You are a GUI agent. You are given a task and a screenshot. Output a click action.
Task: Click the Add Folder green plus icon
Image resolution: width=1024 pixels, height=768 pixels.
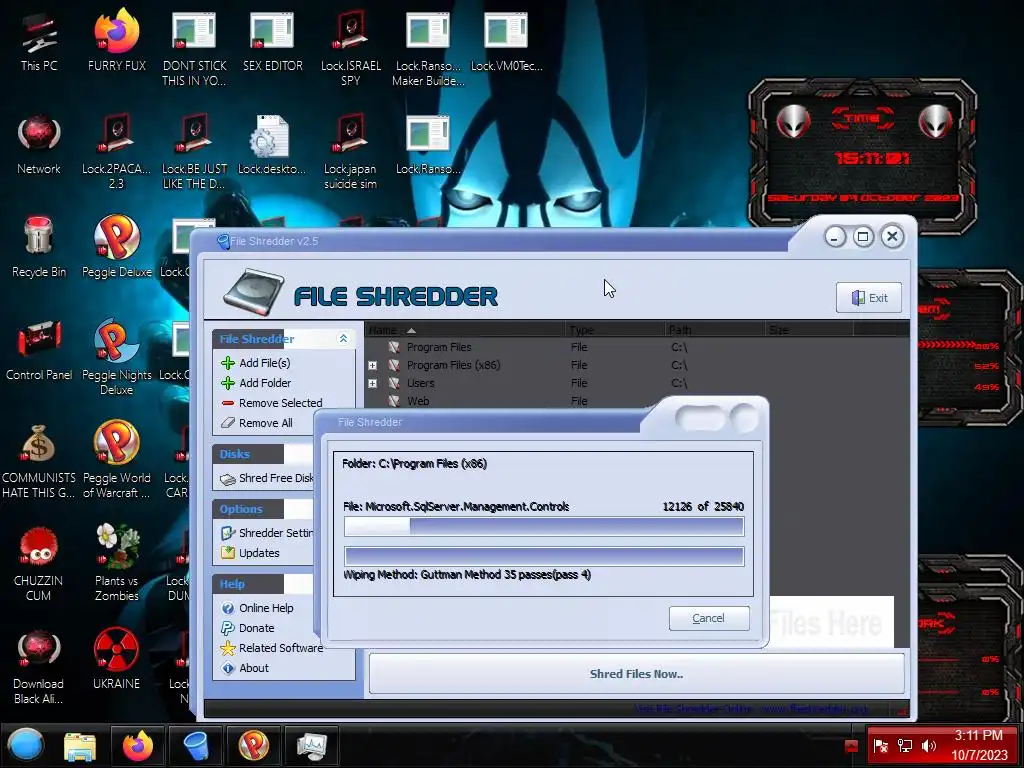coord(228,383)
